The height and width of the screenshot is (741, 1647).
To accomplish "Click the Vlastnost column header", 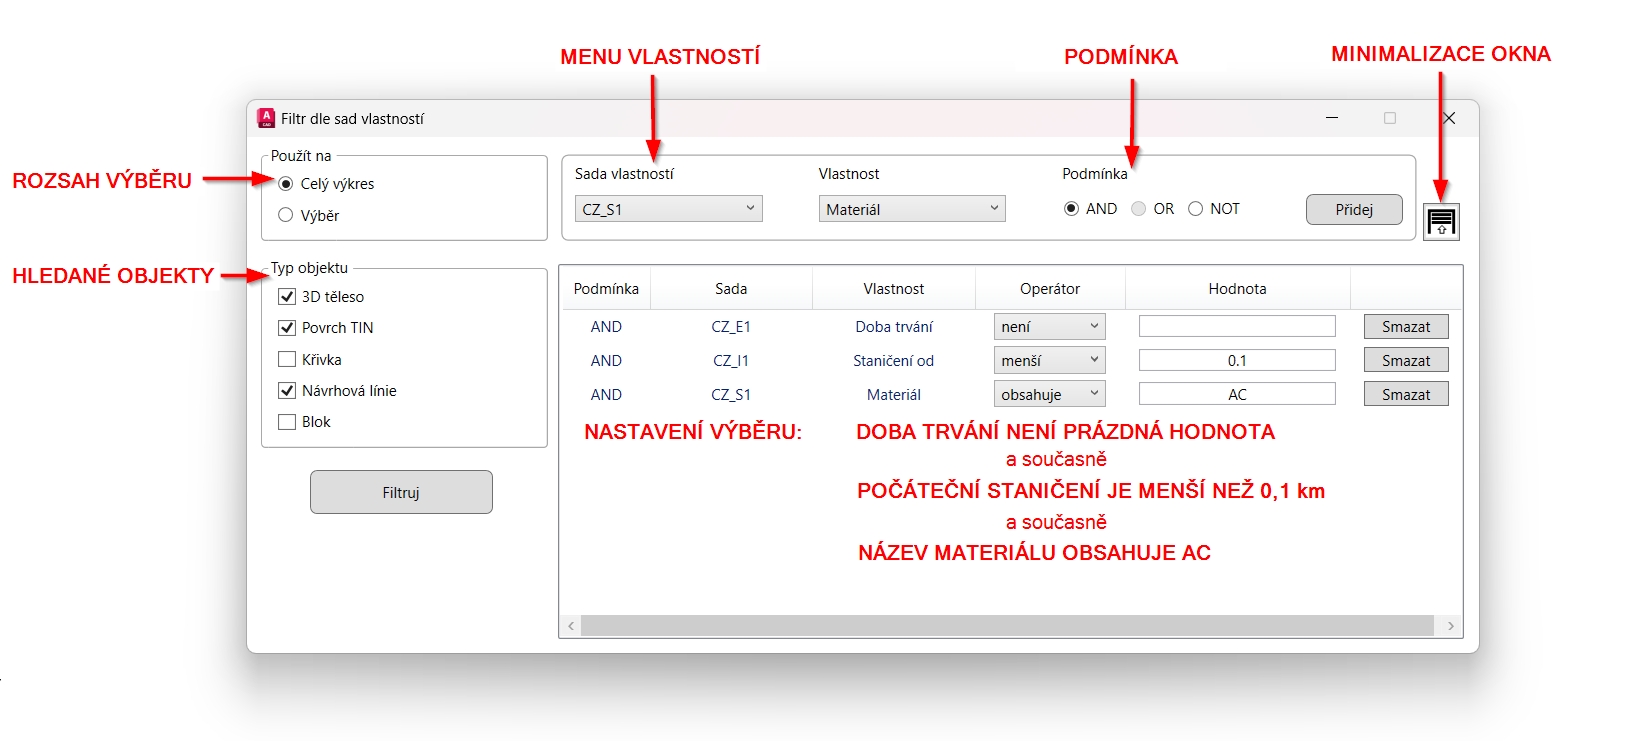I will [893, 289].
